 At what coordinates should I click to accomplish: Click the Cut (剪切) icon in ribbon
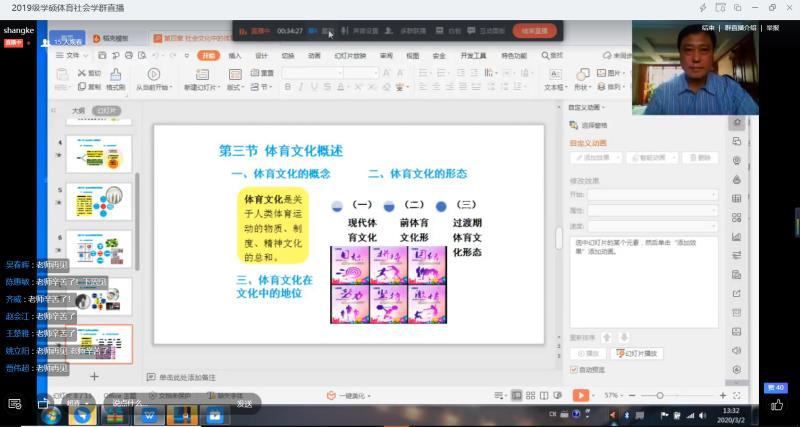(x=82, y=73)
